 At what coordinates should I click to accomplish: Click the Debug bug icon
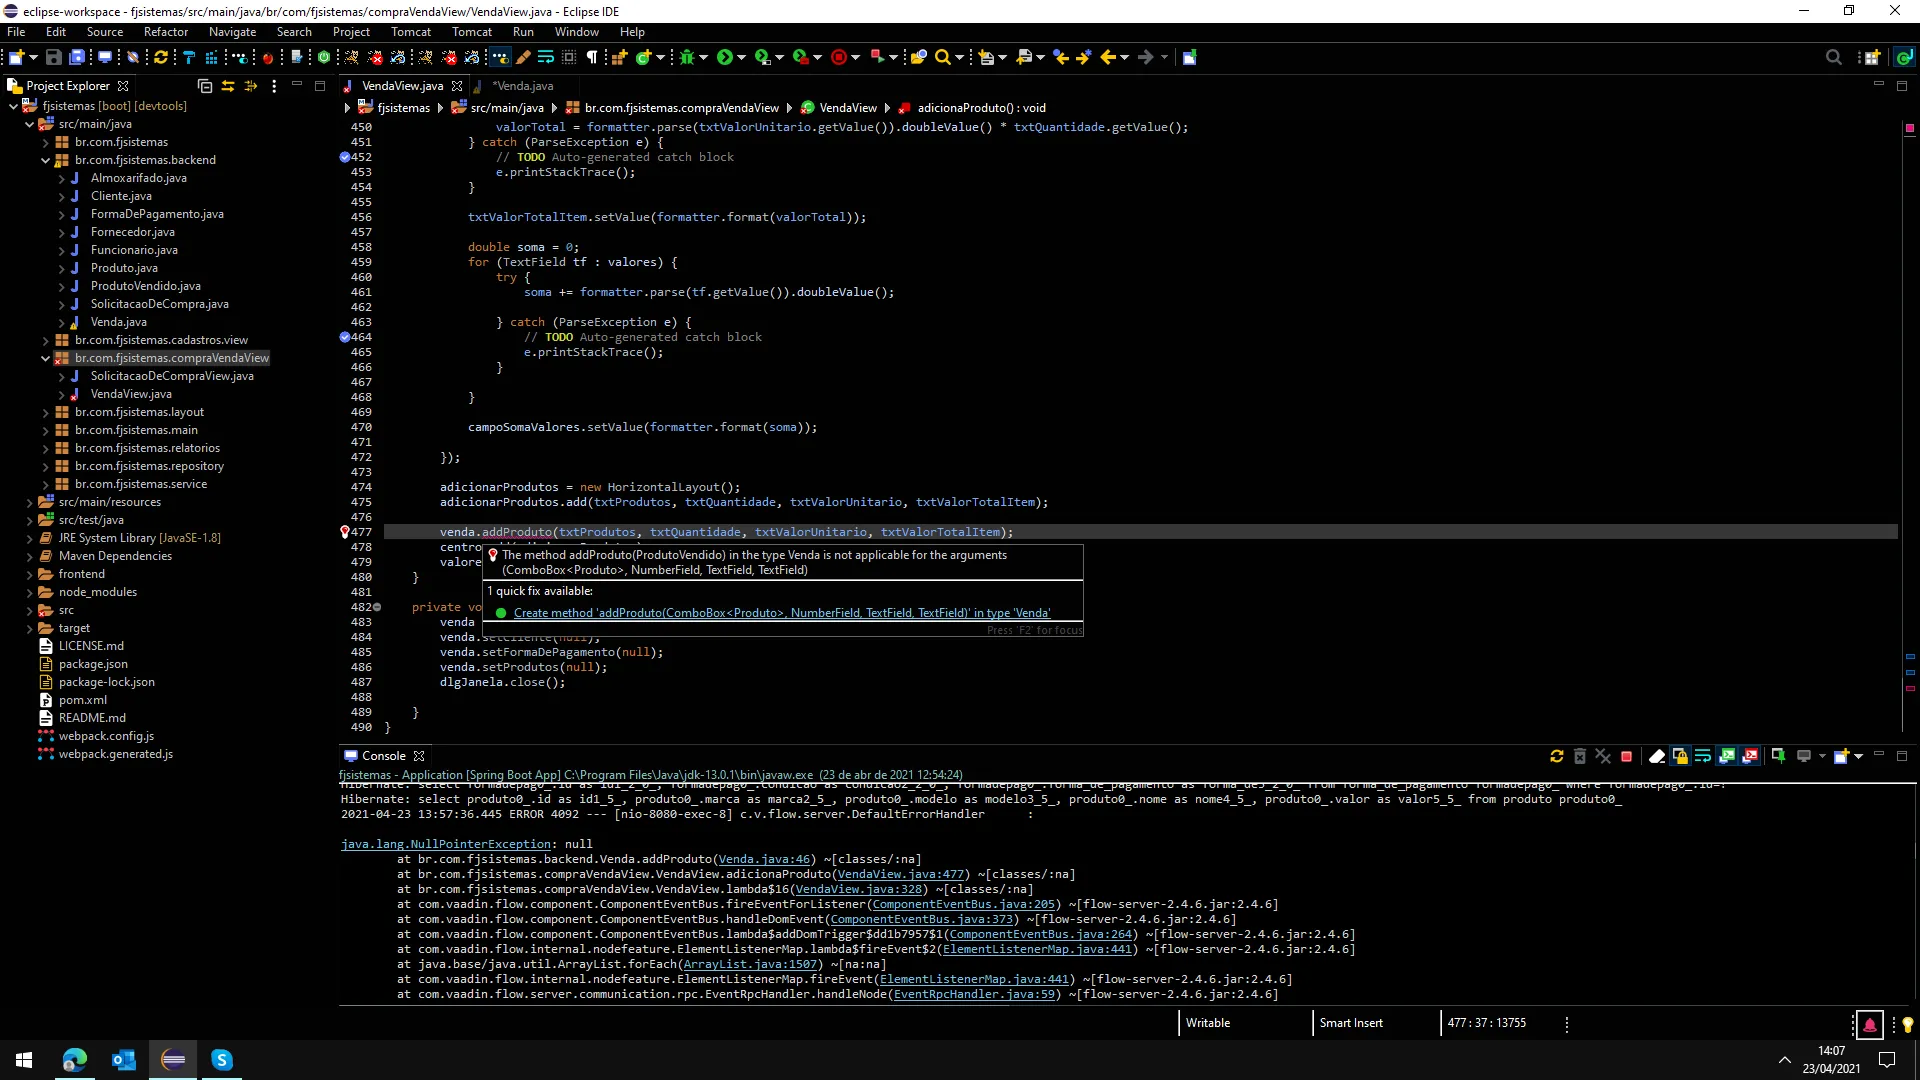click(x=687, y=57)
